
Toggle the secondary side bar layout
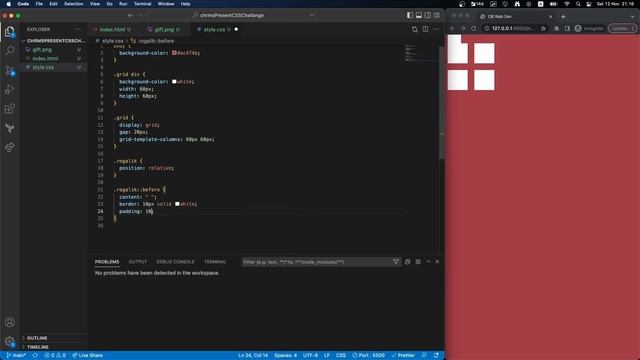(428, 16)
